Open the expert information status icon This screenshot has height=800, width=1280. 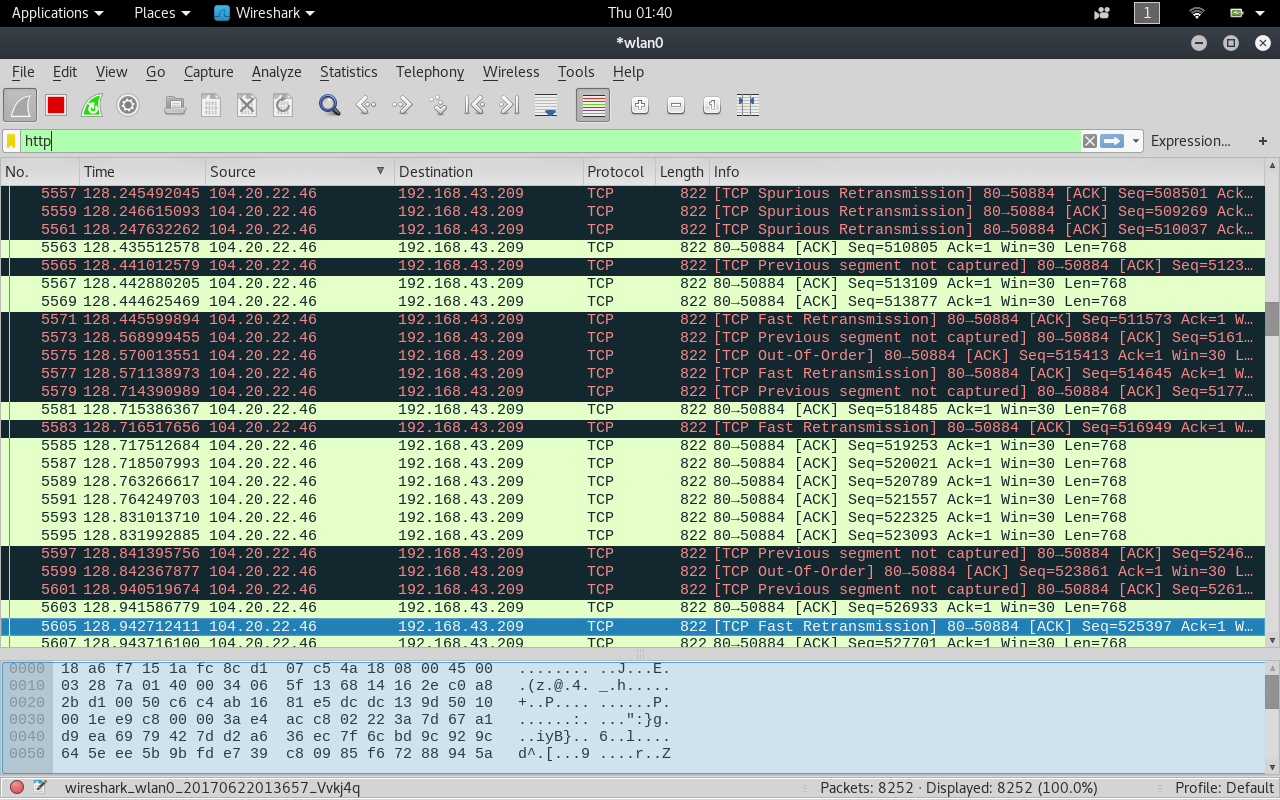17,788
